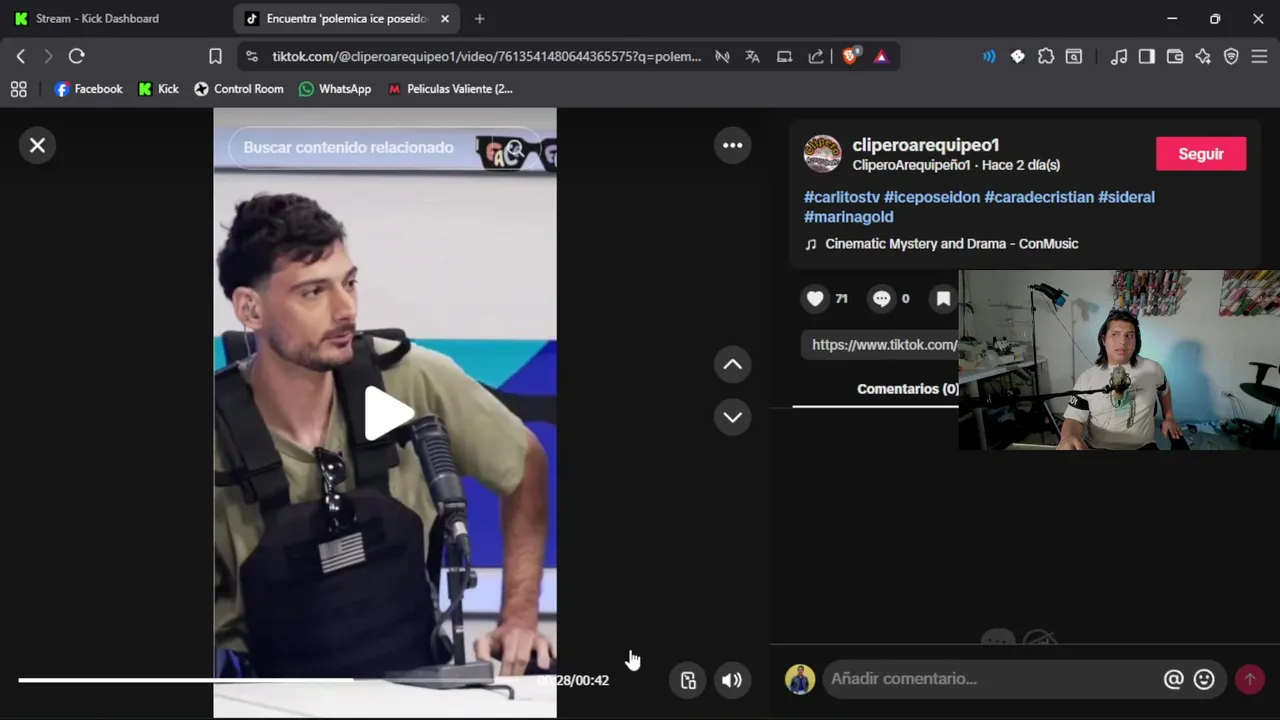Screen dimensions: 1280x720
Task: Click the tag-shaped extension icon
Action: point(1018,57)
